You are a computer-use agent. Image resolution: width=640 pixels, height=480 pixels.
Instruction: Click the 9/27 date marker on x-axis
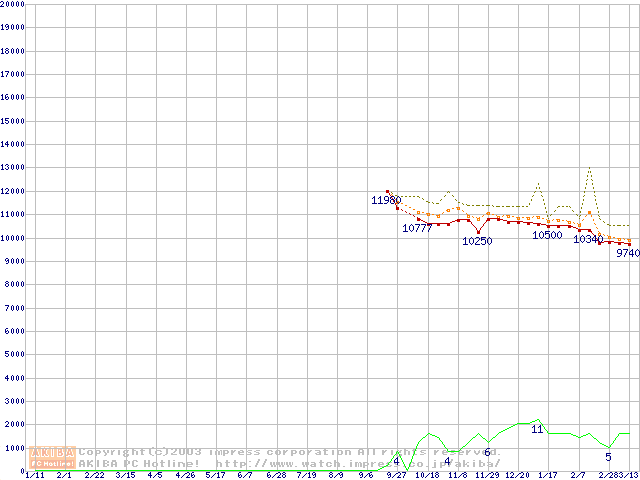(x=397, y=475)
